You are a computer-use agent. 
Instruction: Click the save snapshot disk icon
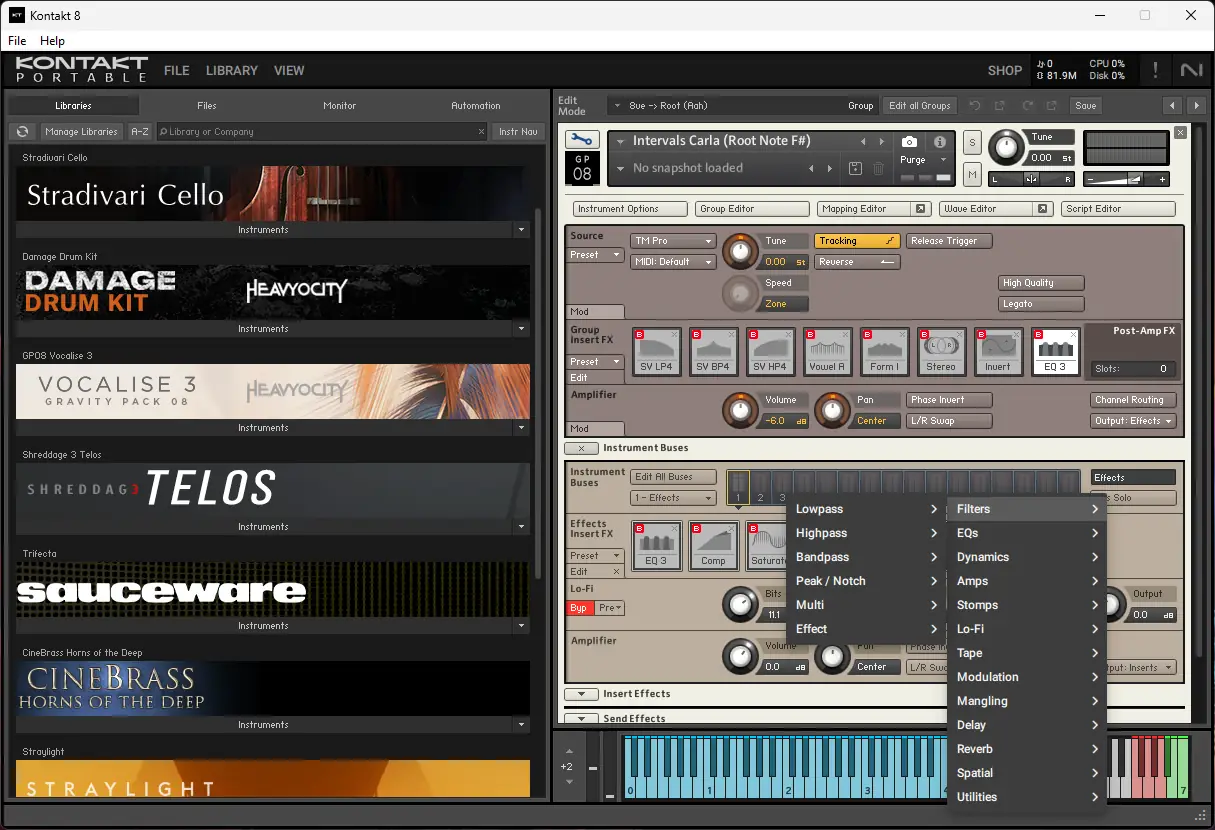tap(855, 169)
